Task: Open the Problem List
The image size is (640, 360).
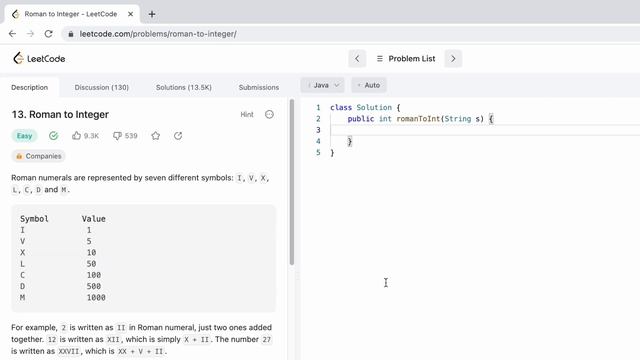Action: point(406,59)
